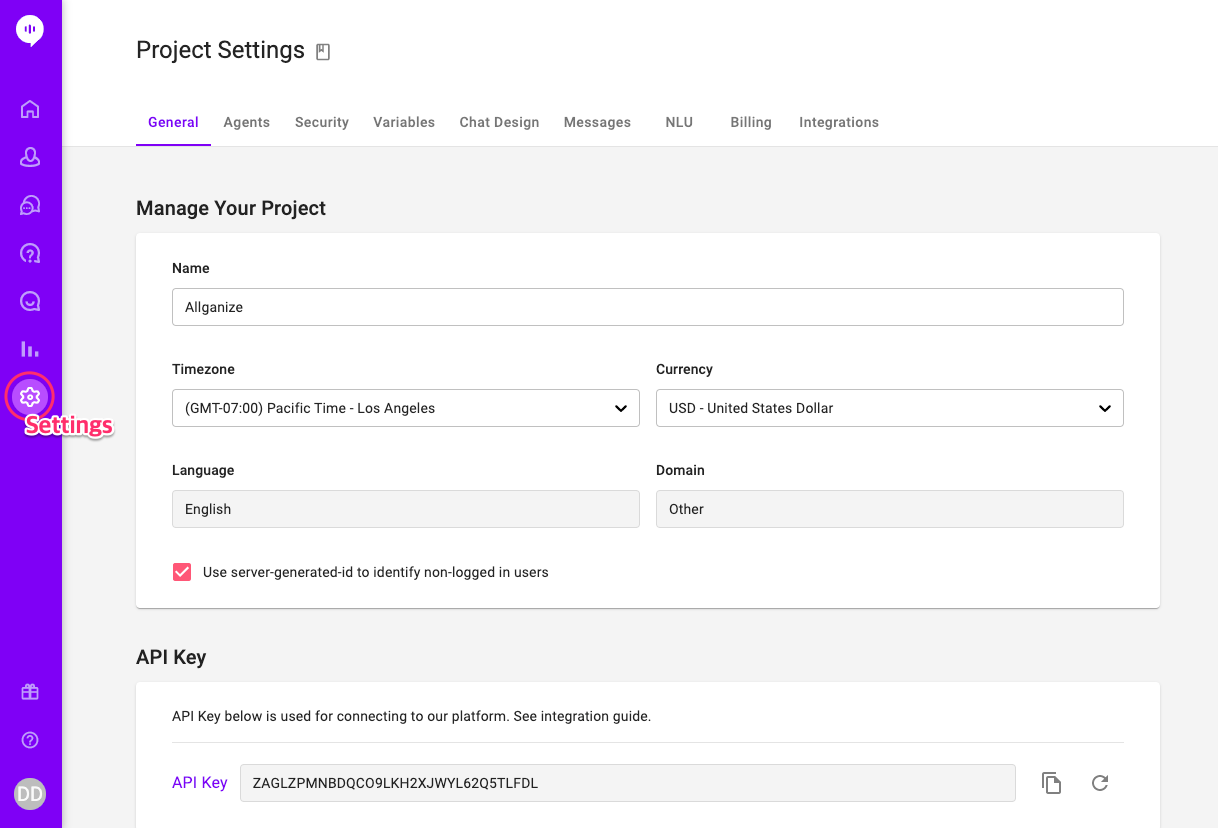View Analytics via the bar chart icon
1218x828 pixels.
30,348
